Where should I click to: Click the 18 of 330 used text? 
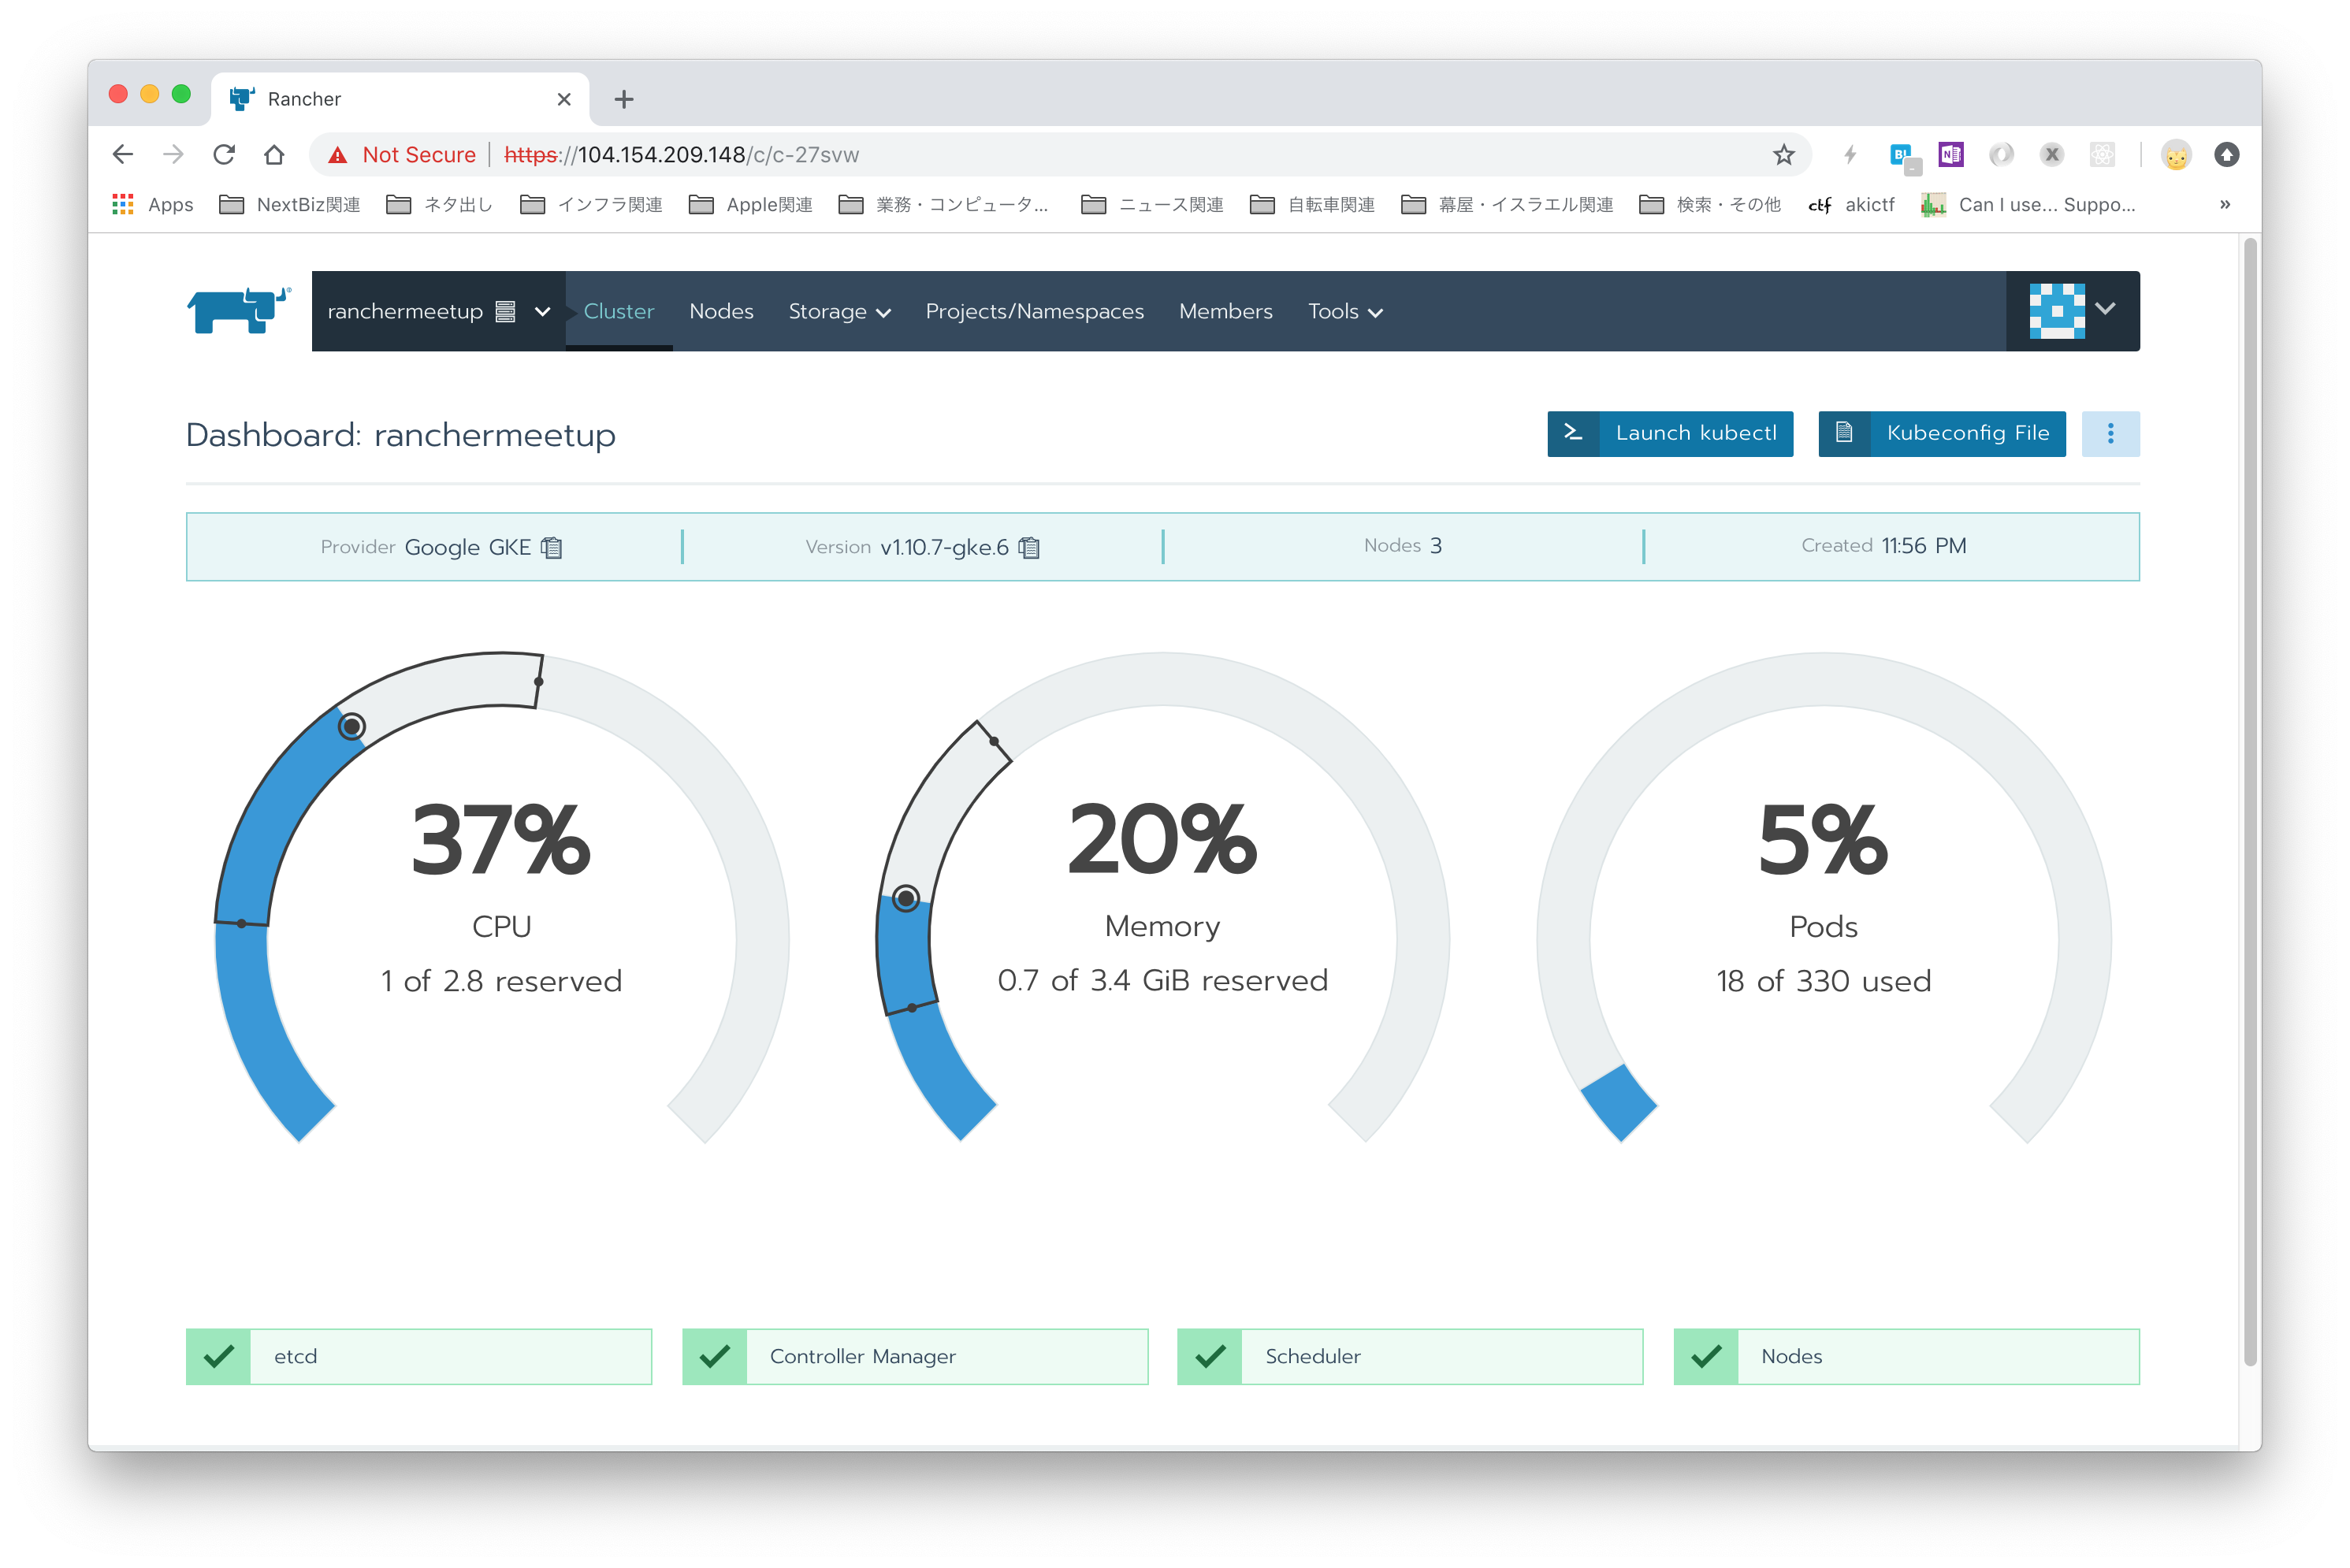coord(1823,981)
